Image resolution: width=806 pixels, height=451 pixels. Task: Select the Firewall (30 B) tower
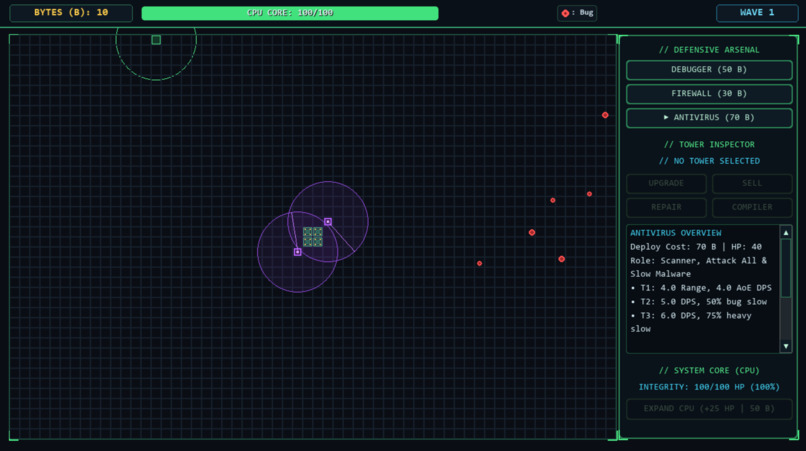click(x=709, y=94)
